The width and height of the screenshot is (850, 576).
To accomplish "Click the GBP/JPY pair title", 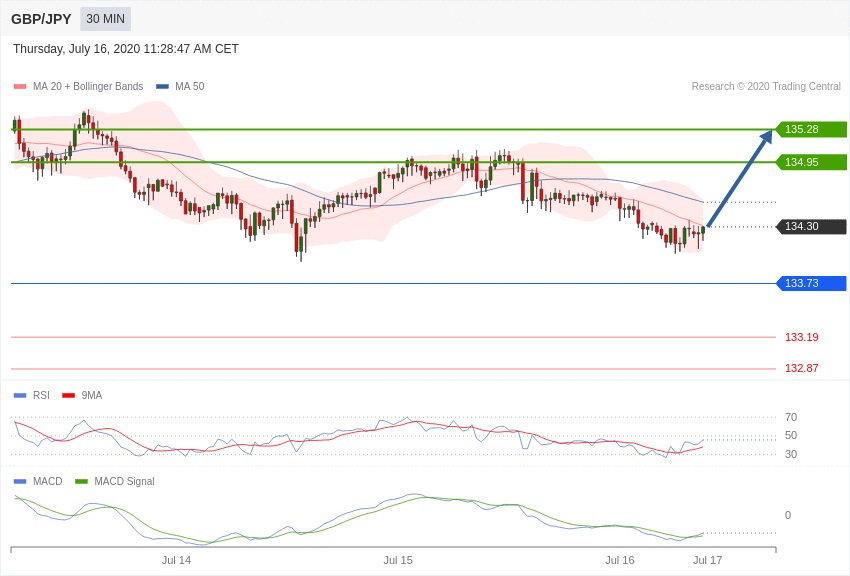I will point(41,19).
